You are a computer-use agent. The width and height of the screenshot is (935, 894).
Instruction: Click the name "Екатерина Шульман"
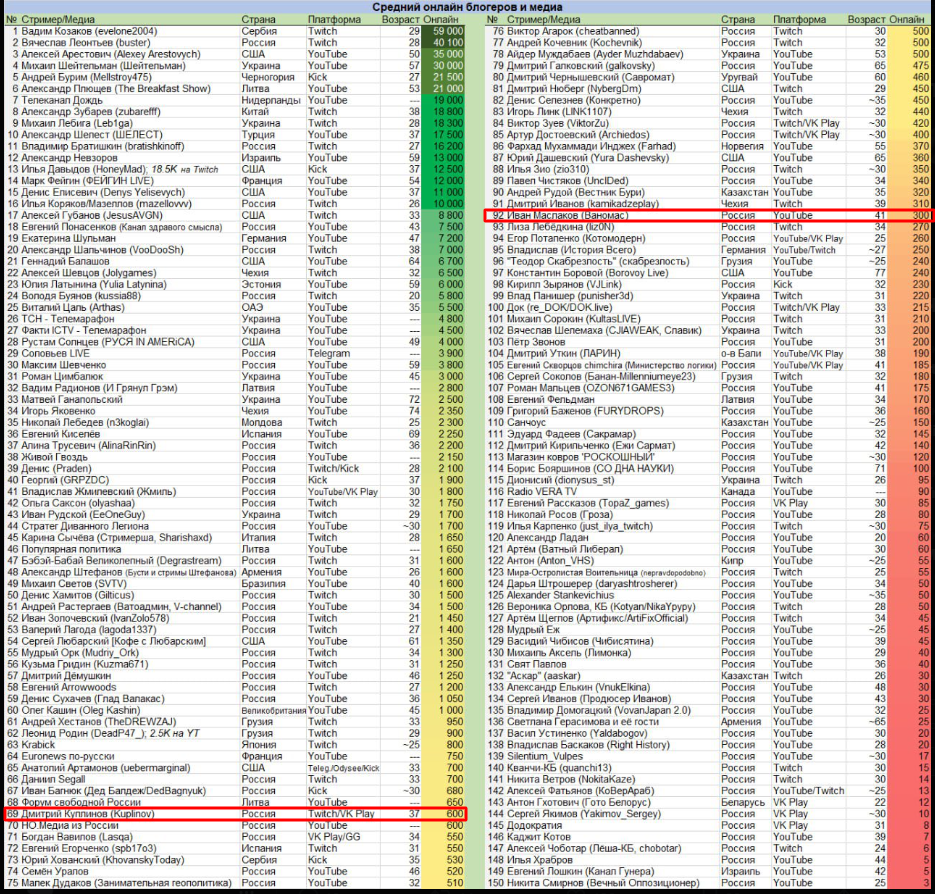pyautogui.click(x=69, y=238)
